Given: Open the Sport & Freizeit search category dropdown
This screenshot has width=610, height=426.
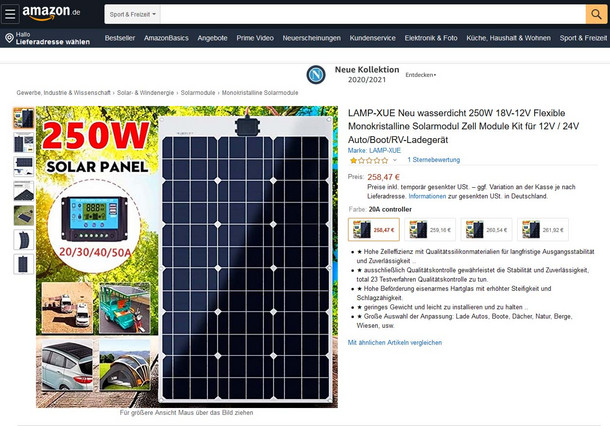Looking at the screenshot, I should [133, 15].
